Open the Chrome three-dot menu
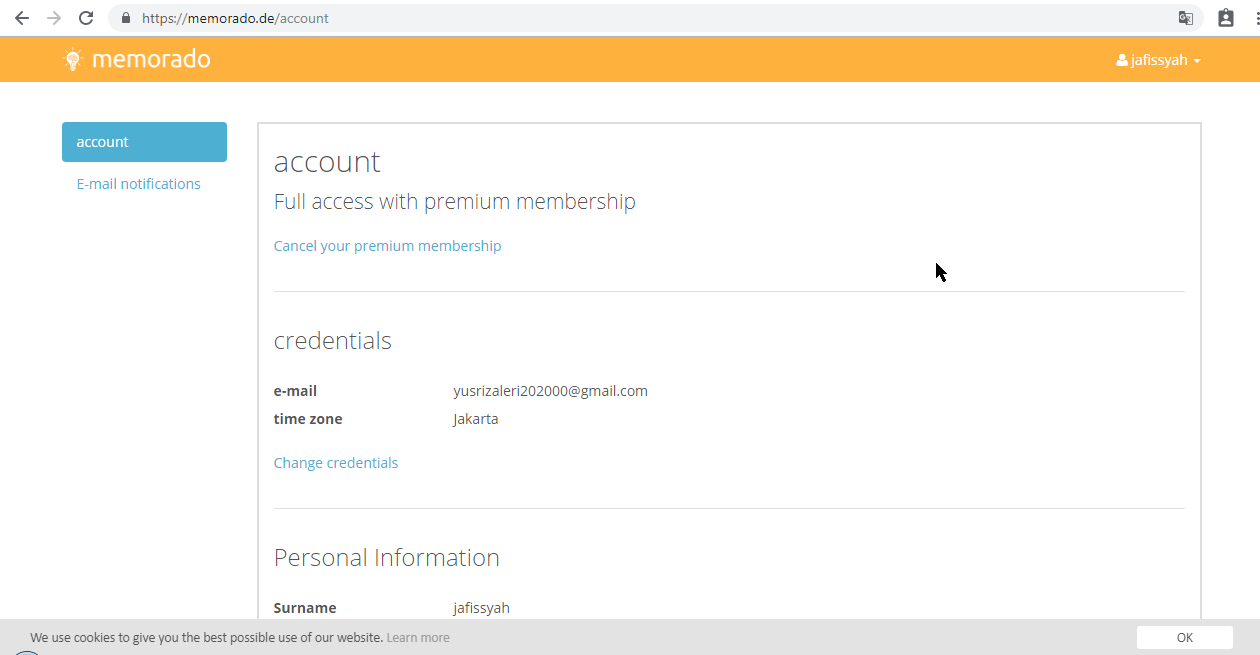1260x655 pixels. 1254,18
